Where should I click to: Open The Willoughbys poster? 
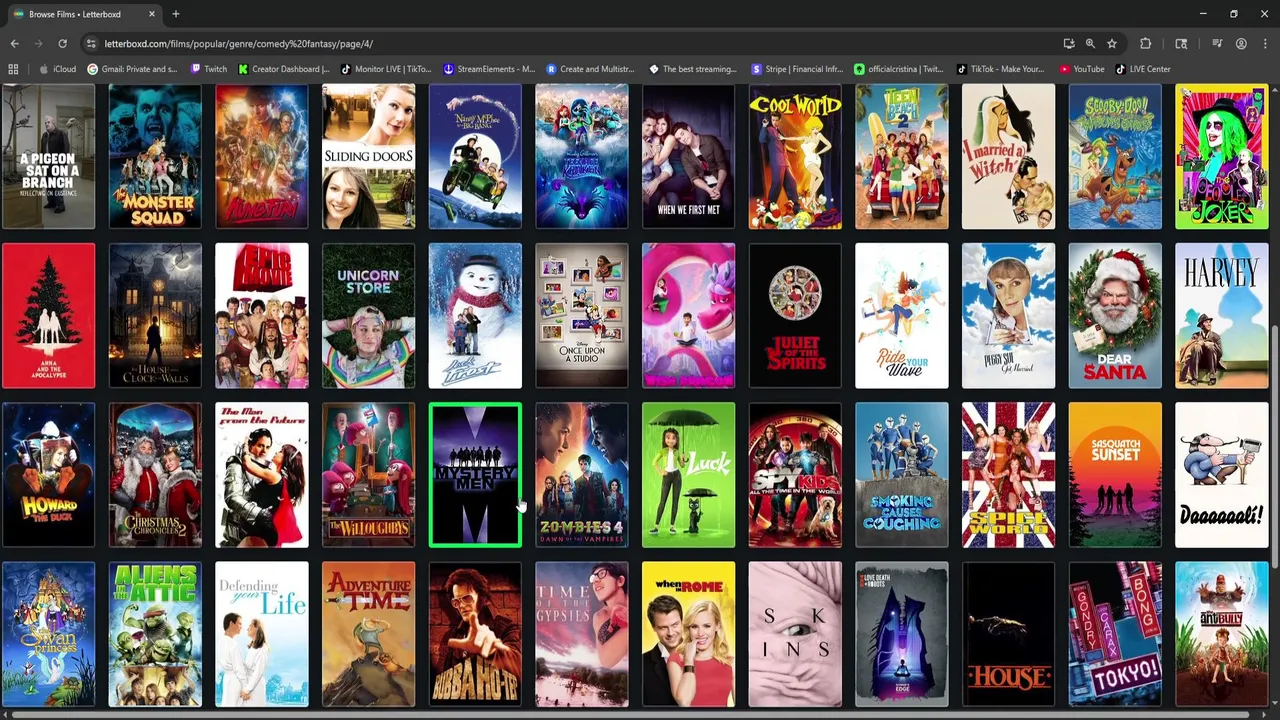(368, 475)
